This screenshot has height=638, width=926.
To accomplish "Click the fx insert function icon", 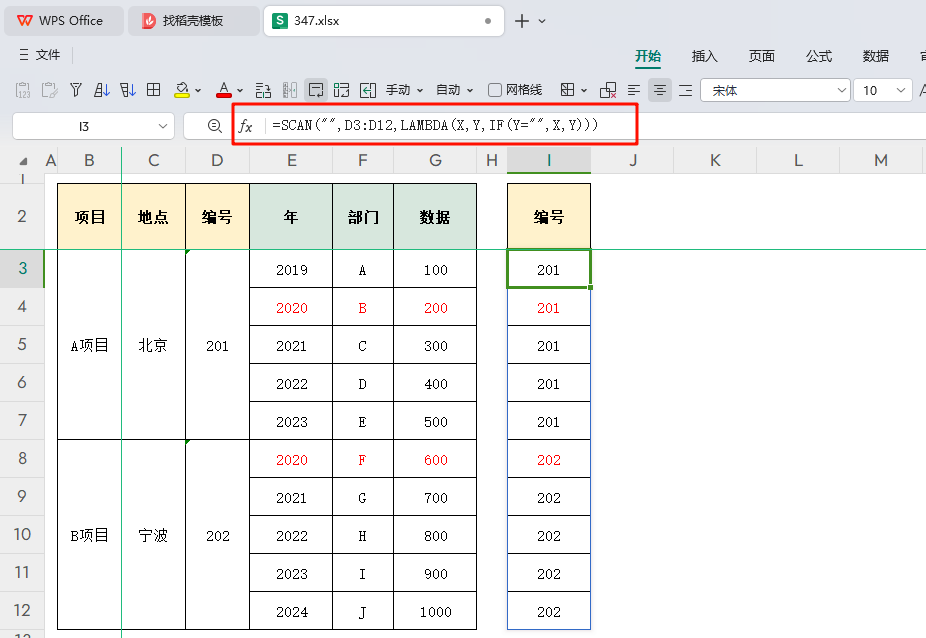I will [245, 126].
